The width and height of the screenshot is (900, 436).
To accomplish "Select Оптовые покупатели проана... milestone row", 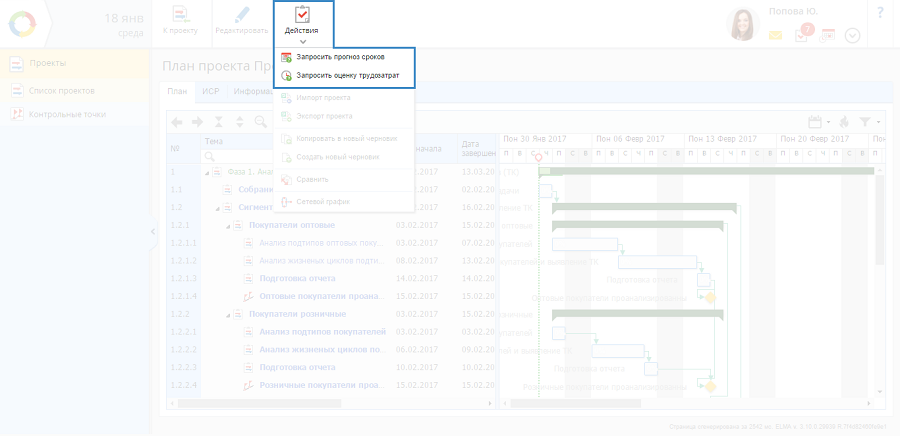I will click(x=331, y=296).
